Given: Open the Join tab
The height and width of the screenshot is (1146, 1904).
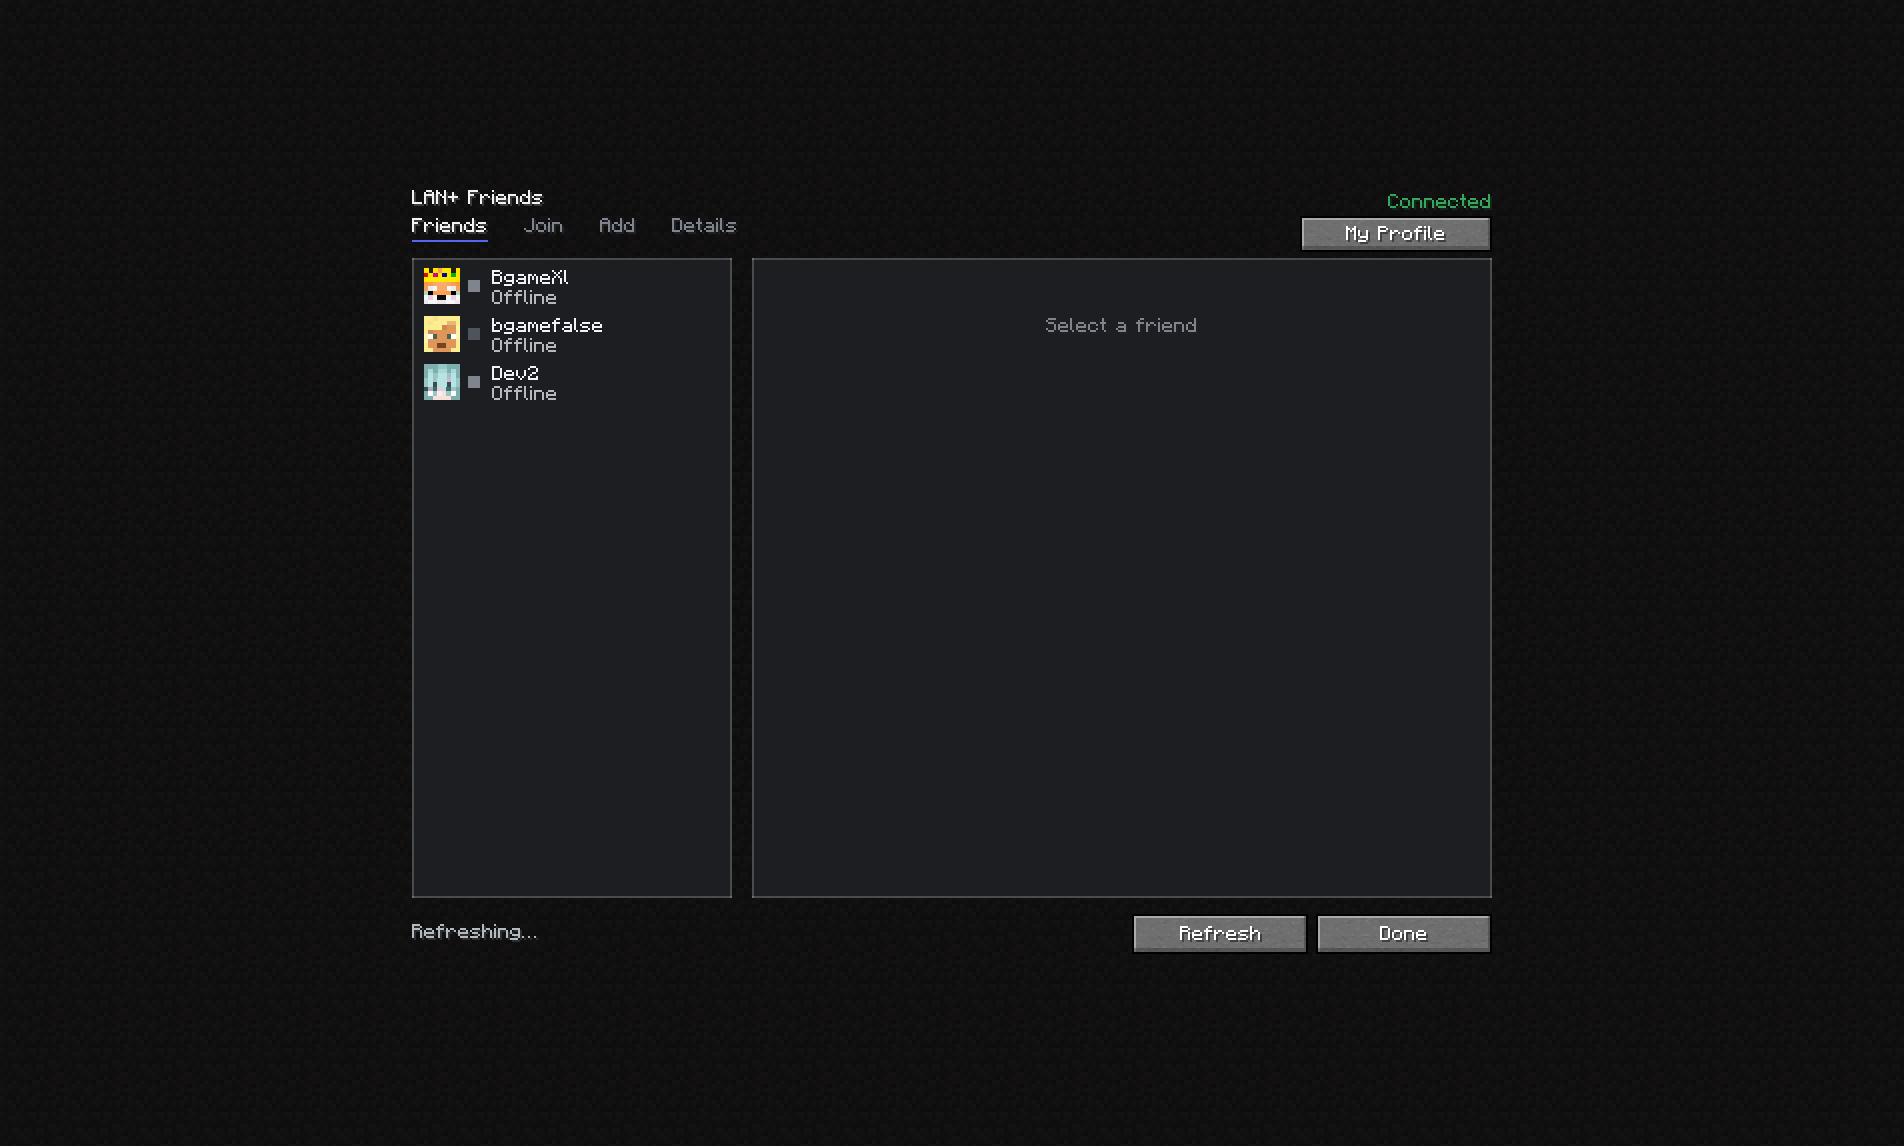Looking at the screenshot, I should pos(543,226).
